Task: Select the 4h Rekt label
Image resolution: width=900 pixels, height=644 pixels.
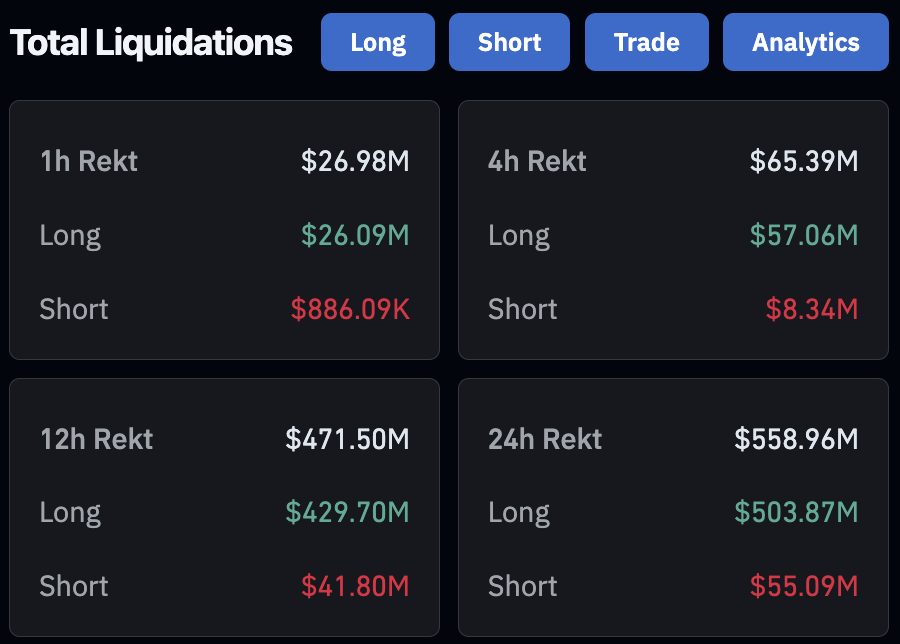Action: [537, 161]
